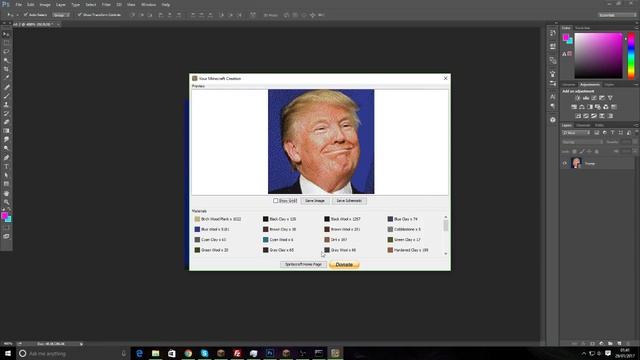Hide the layer using its eye icon
Image resolution: width=640 pixels, height=360 pixels.
point(565,163)
